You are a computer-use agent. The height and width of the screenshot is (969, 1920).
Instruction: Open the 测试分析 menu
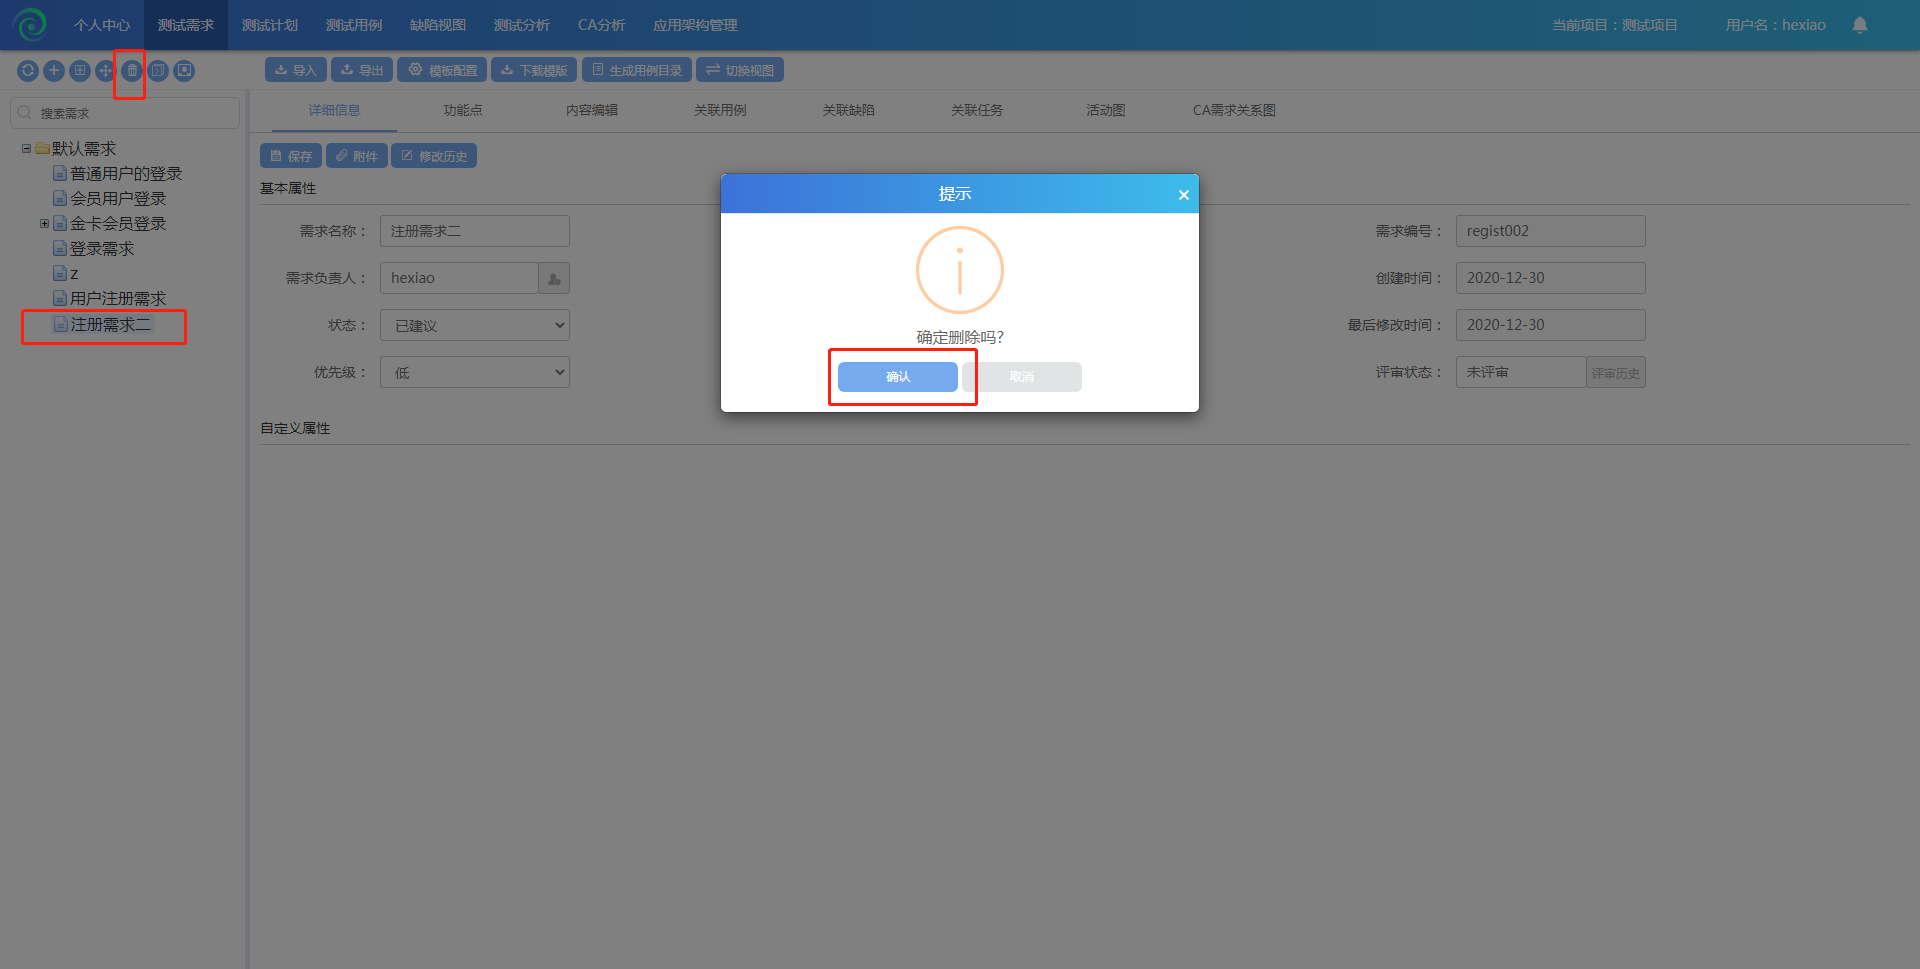[522, 25]
